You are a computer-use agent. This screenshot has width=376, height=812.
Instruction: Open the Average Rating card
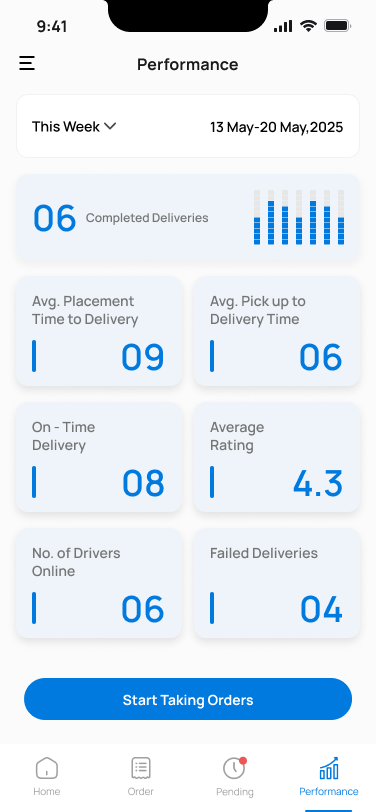(x=277, y=457)
